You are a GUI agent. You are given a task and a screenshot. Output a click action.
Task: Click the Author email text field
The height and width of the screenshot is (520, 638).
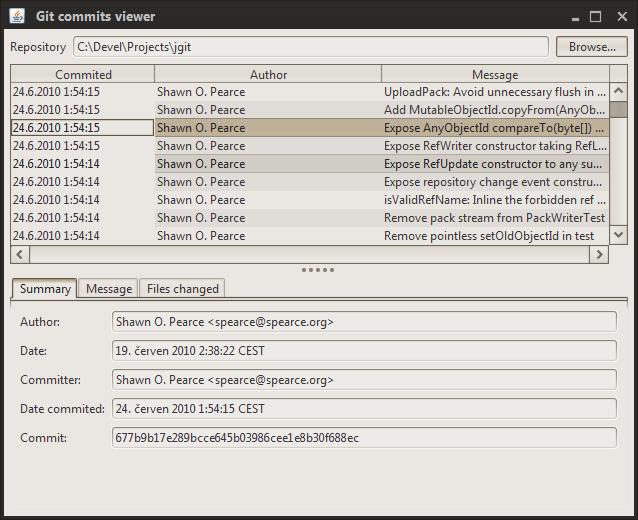(364, 322)
